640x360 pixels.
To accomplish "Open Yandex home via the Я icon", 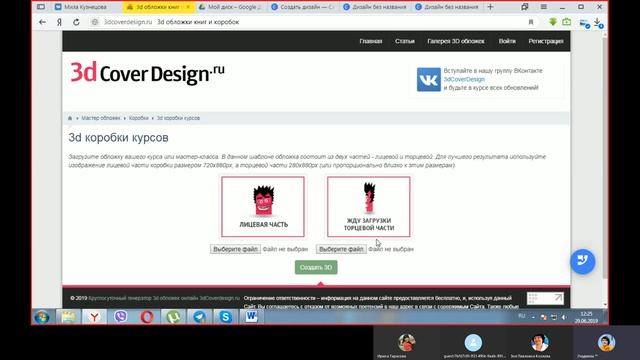I will pyautogui.click(x=59, y=22).
